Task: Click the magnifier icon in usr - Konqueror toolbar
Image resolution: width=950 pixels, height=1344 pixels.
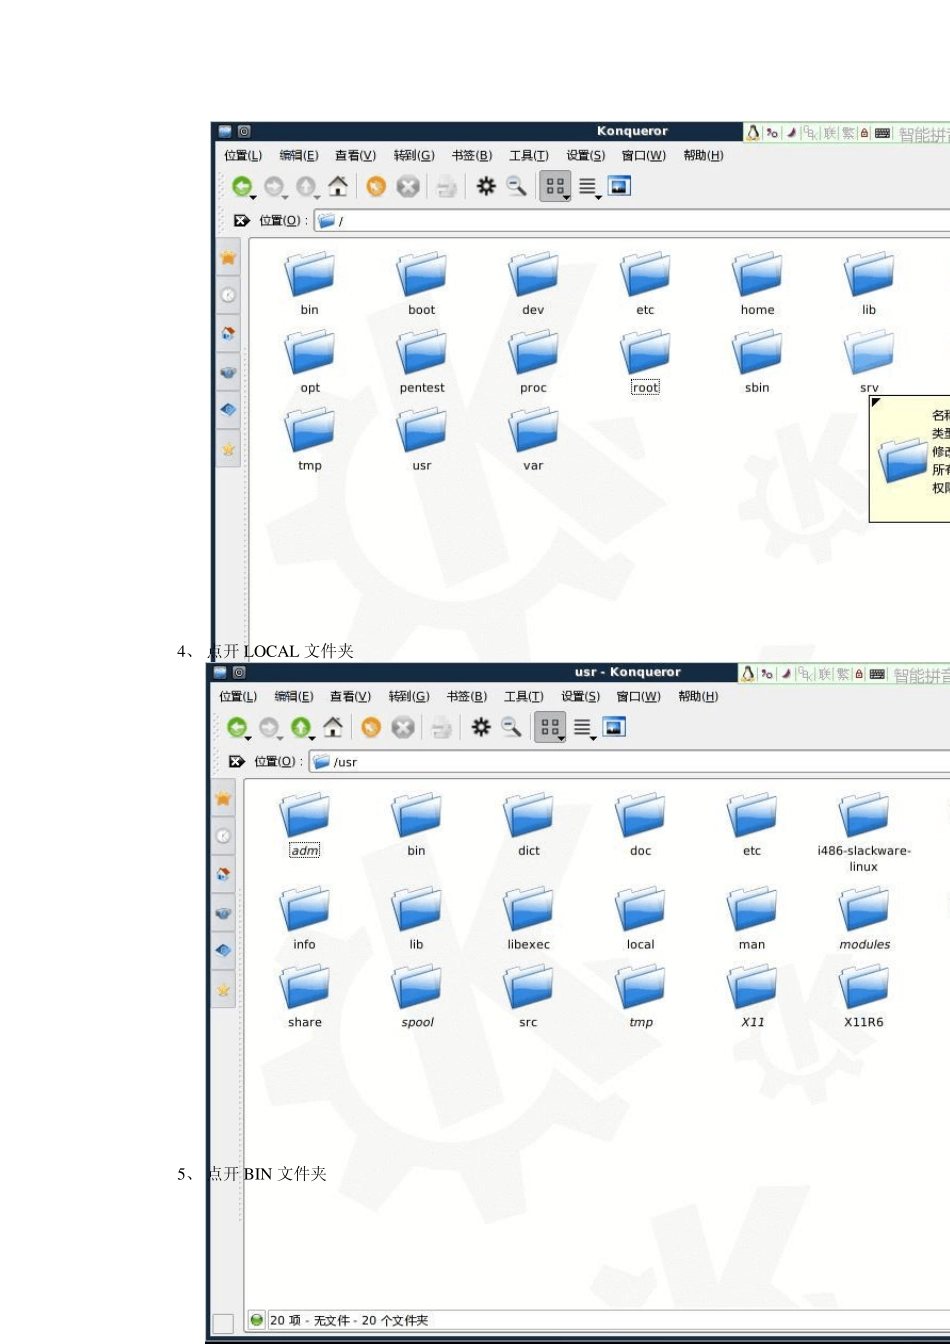Action: [x=512, y=728]
